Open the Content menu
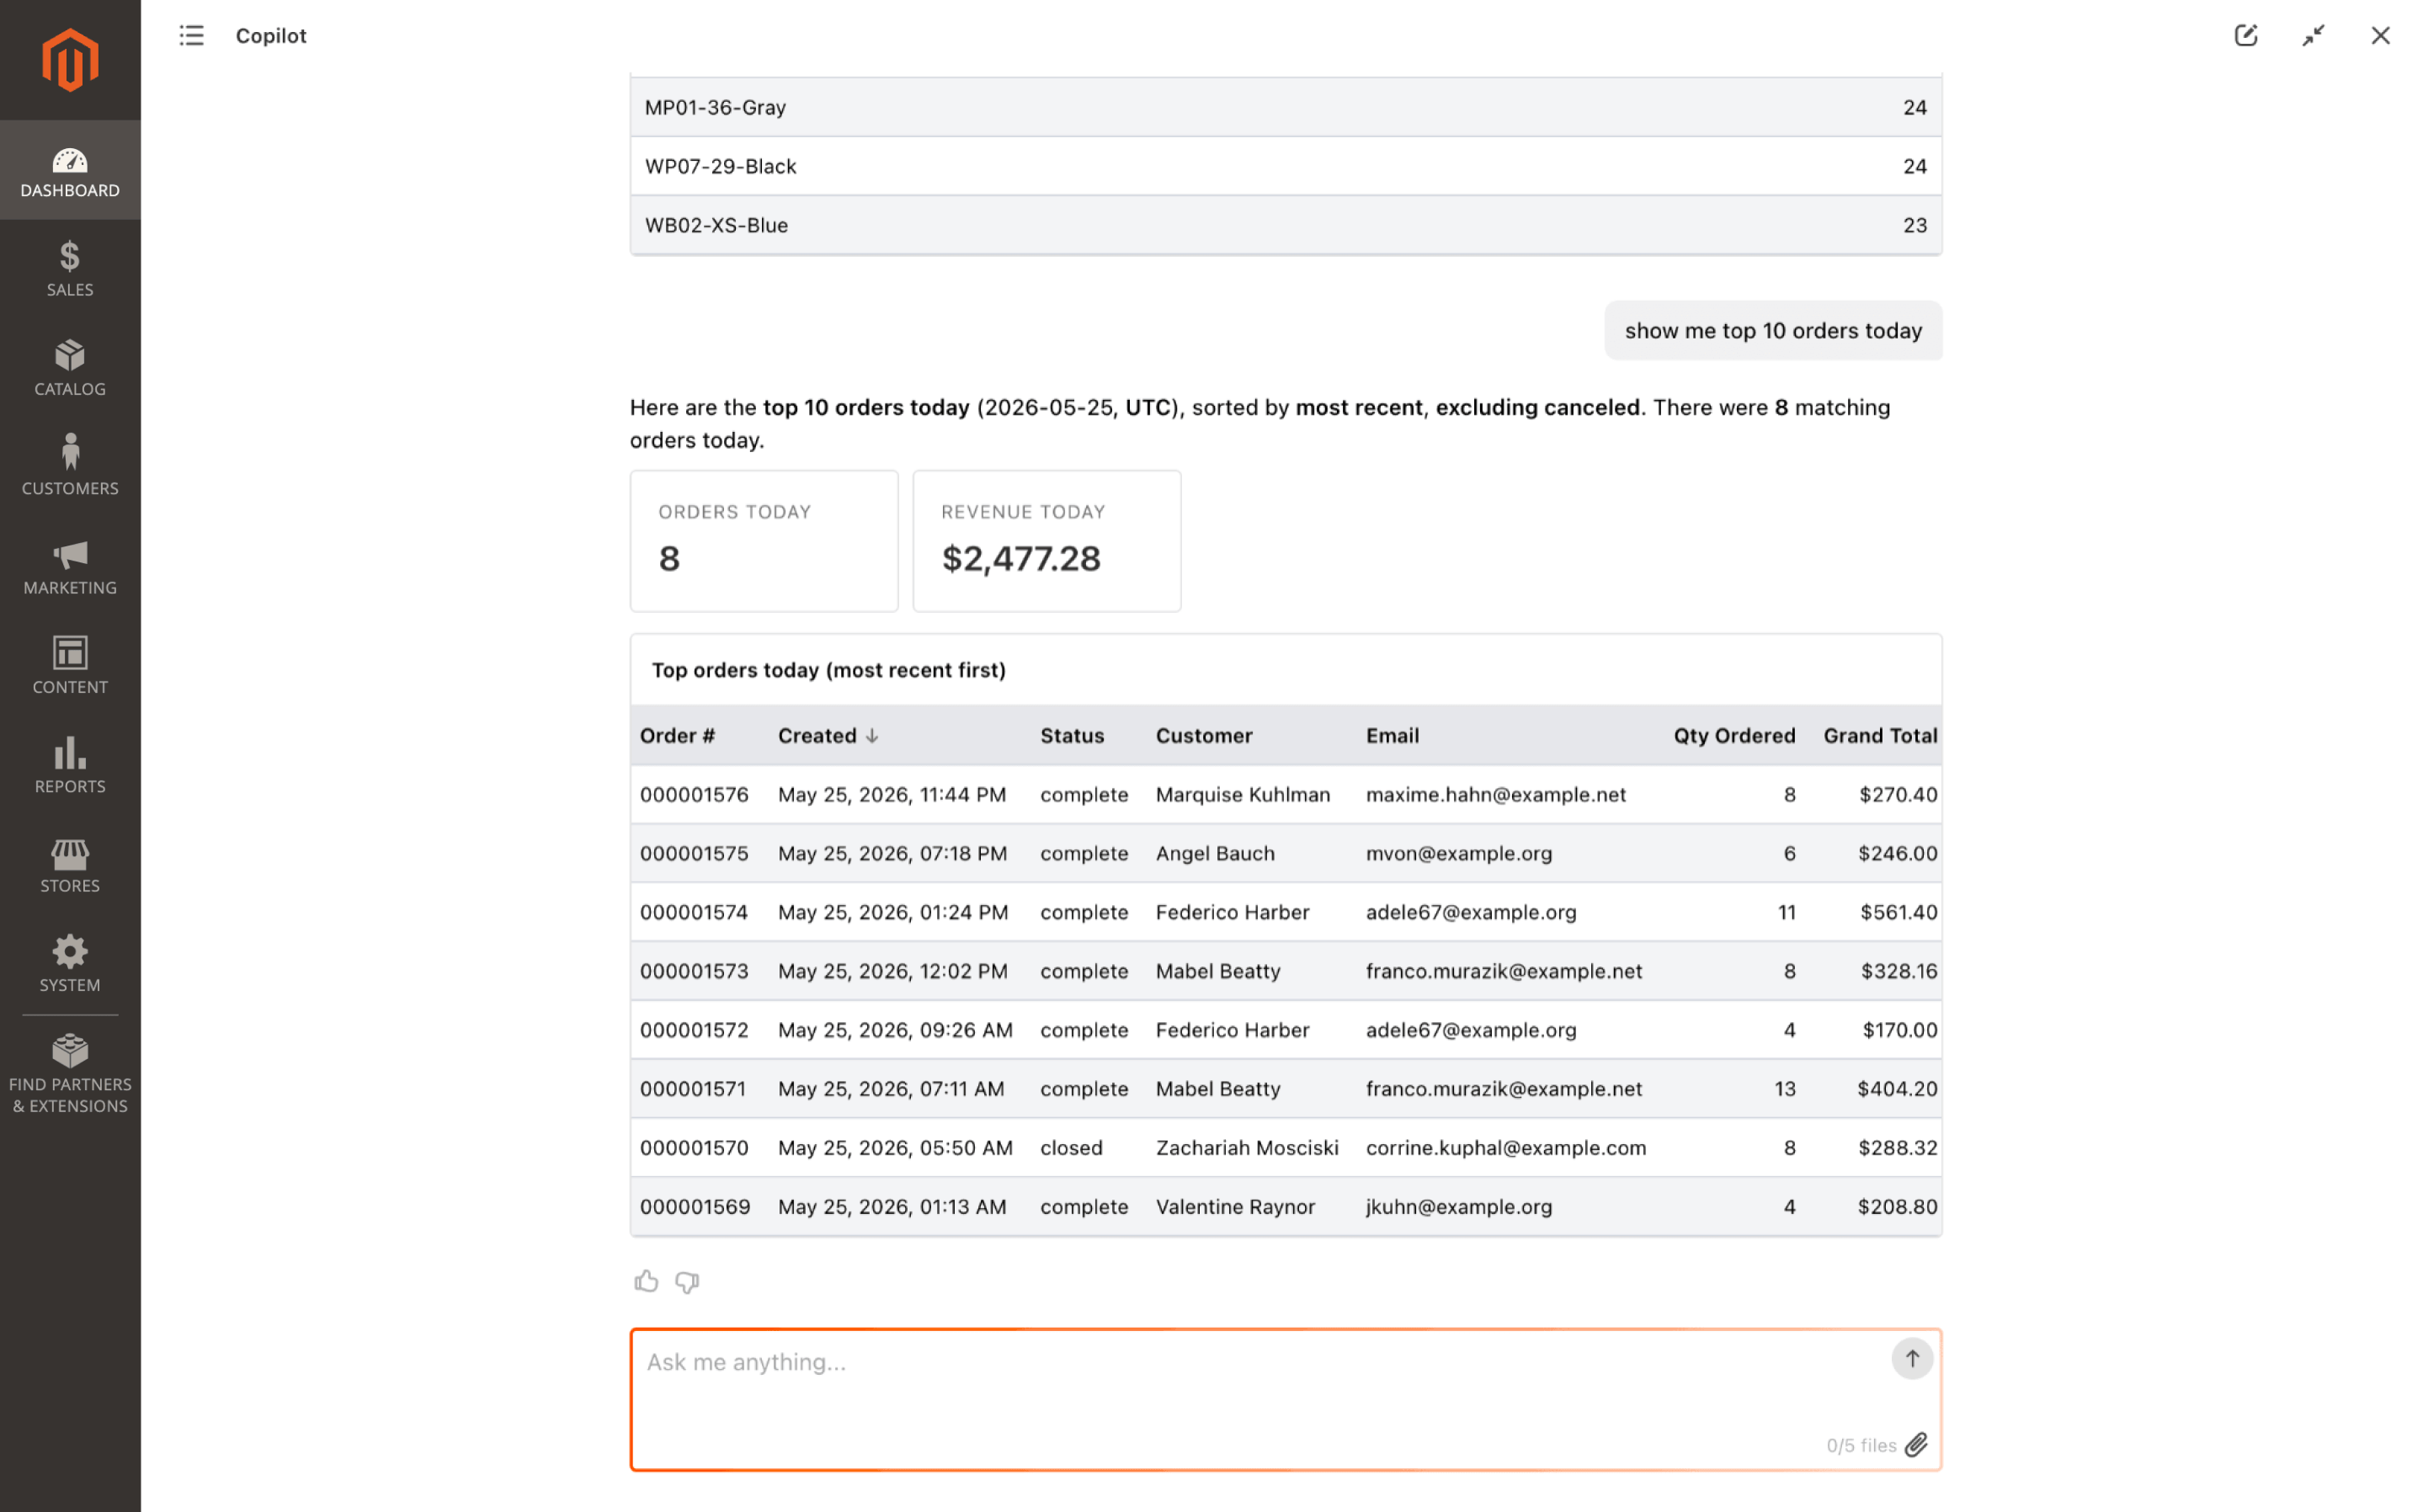The width and height of the screenshot is (2423, 1512). pos(70,666)
